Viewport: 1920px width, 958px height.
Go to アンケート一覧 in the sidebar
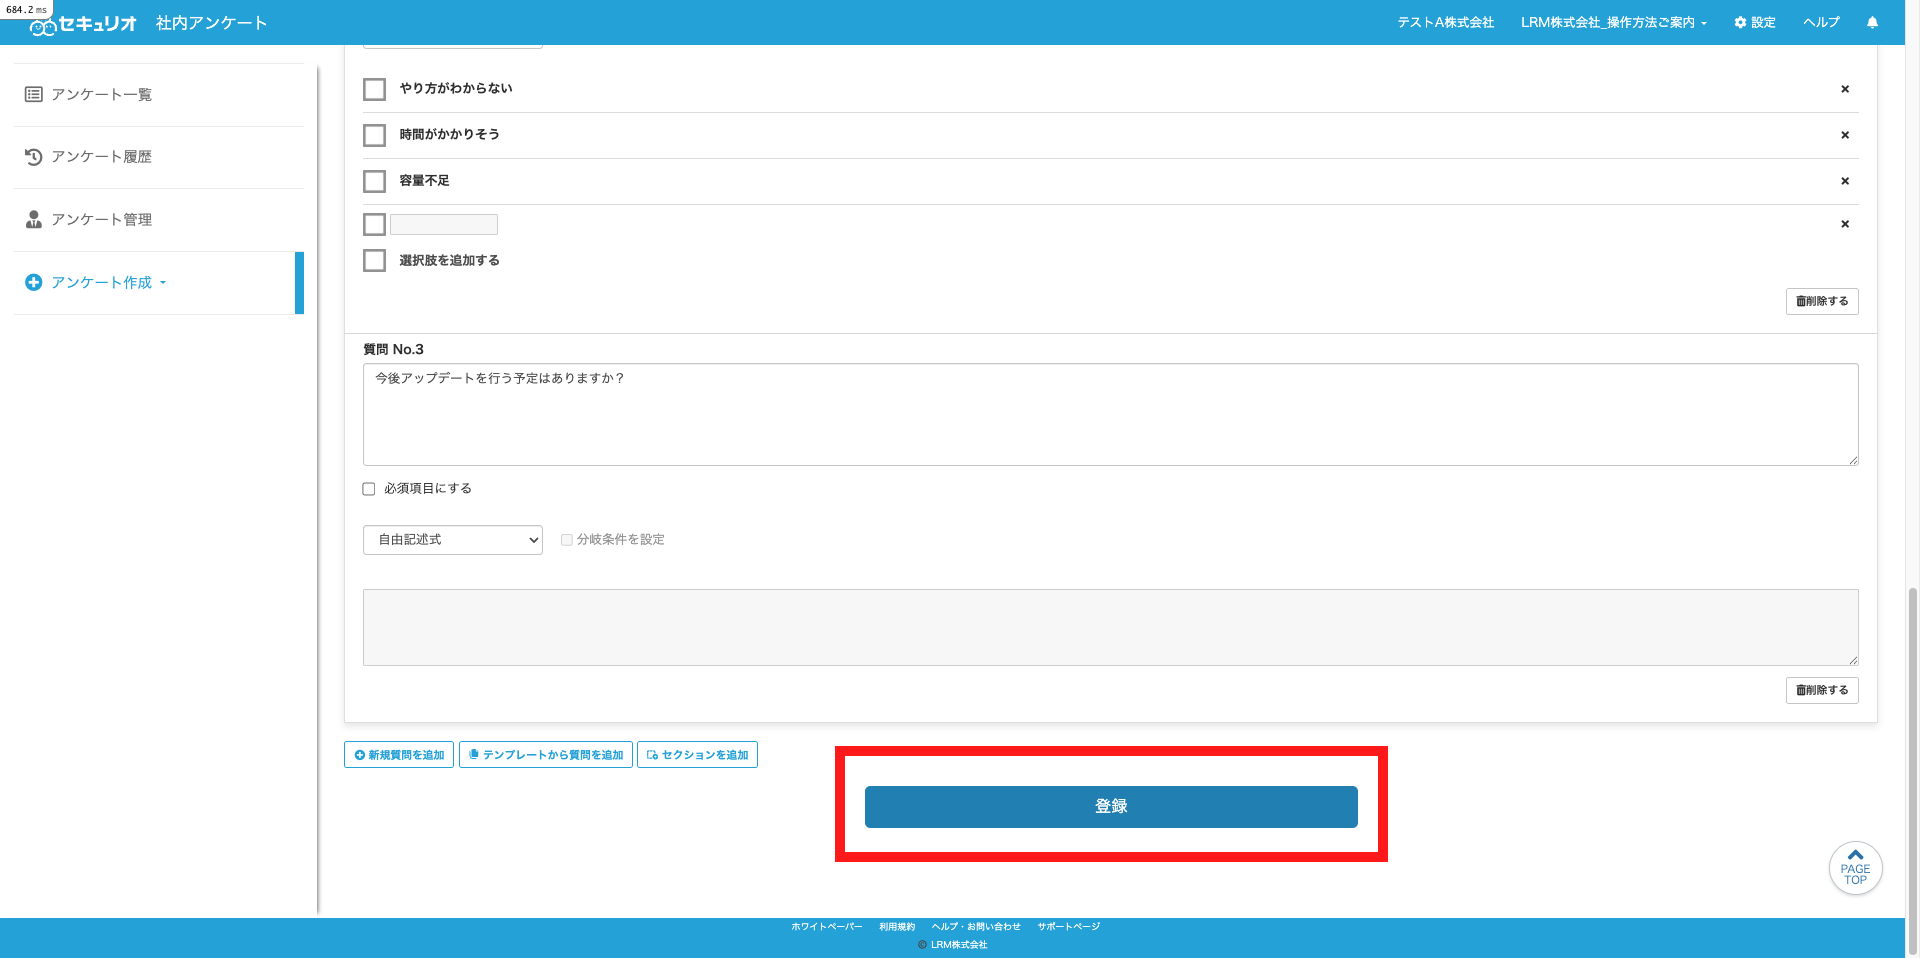[x=89, y=95]
